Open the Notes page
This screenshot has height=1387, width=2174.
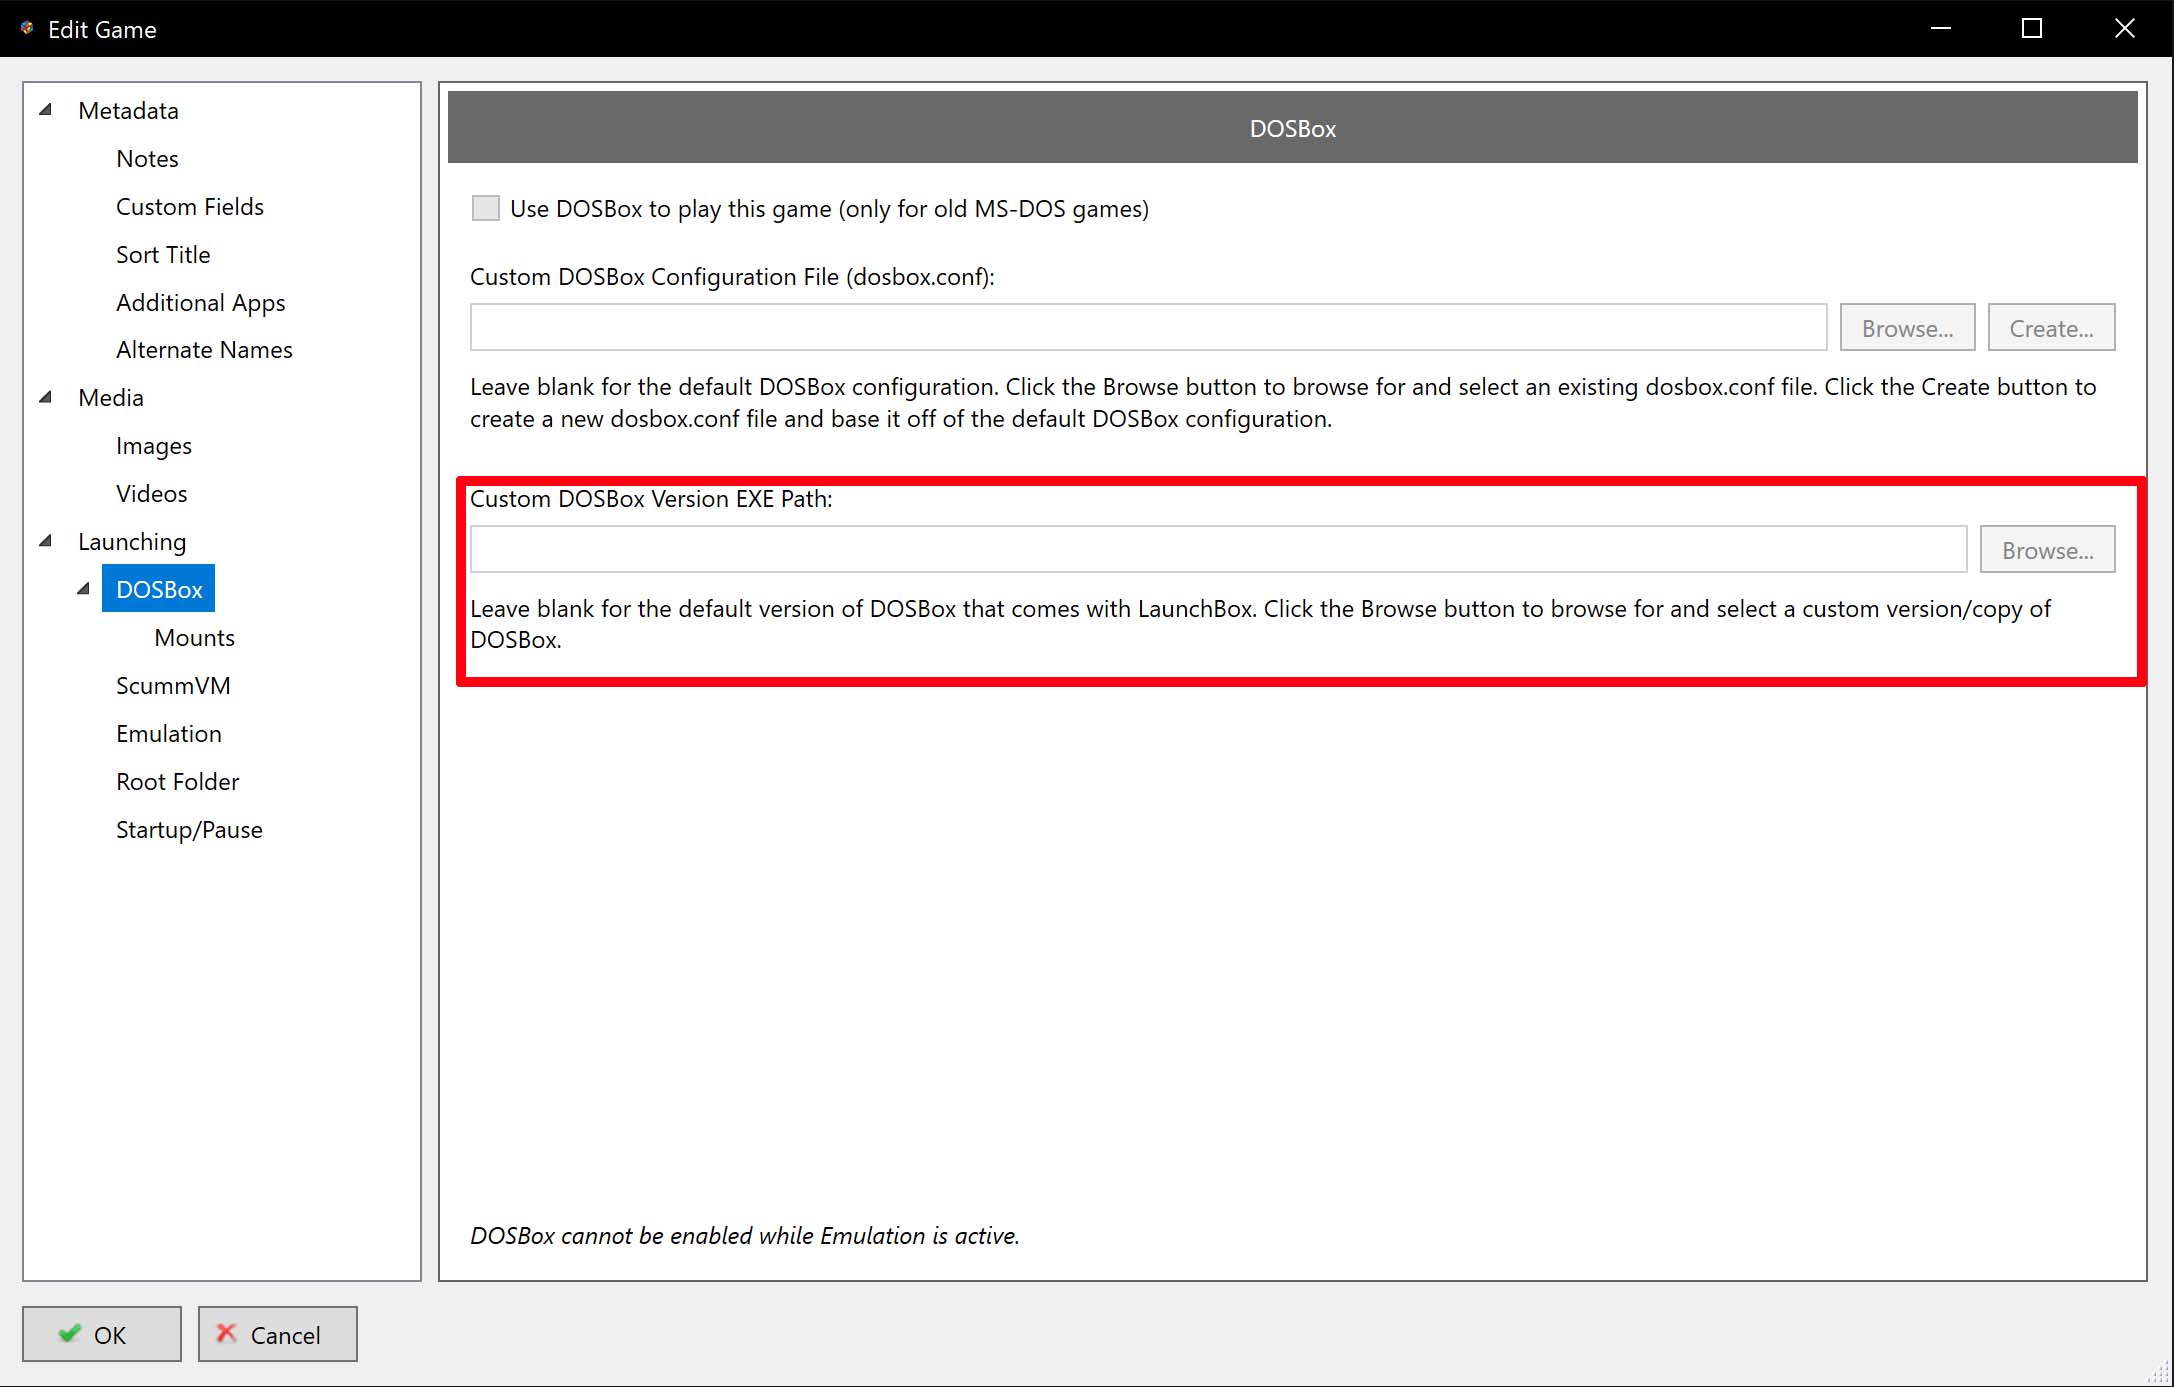pyautogui.click(x=147, y=159)
